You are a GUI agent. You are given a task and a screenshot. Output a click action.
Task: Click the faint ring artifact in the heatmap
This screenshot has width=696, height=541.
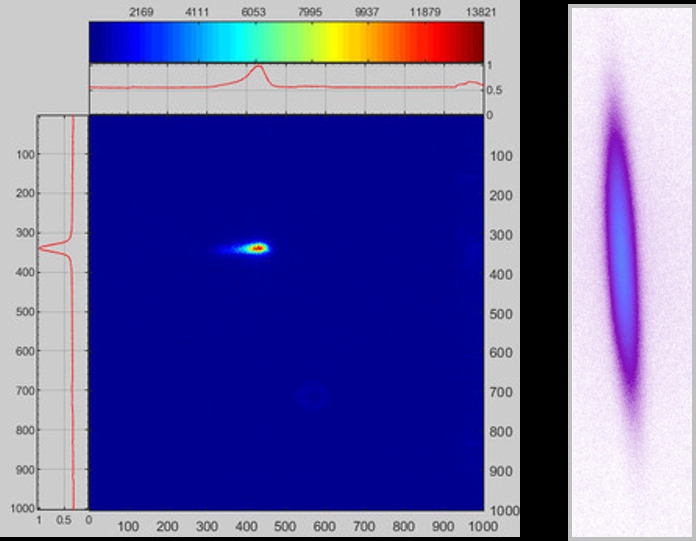tap(313, 398)
